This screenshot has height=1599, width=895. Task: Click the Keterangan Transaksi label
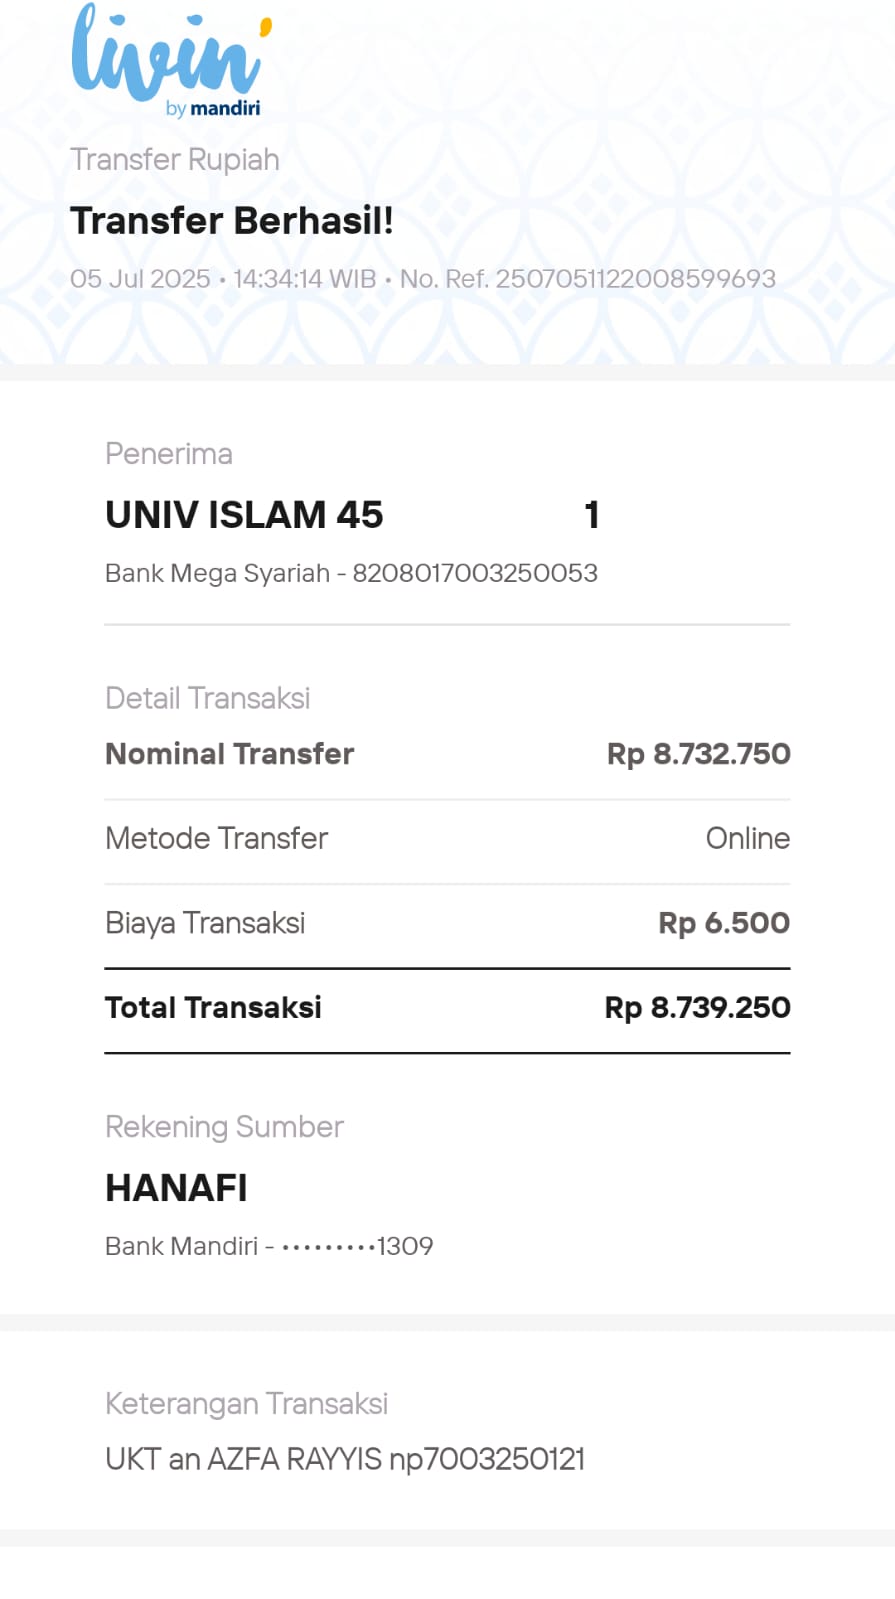246,1404
